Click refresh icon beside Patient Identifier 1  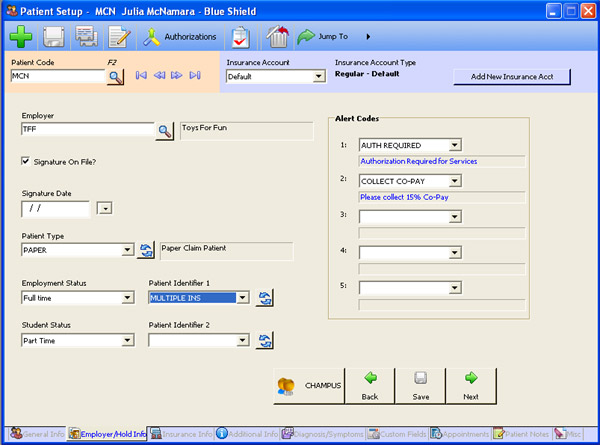pyautogui.click(x=264, y=298)
